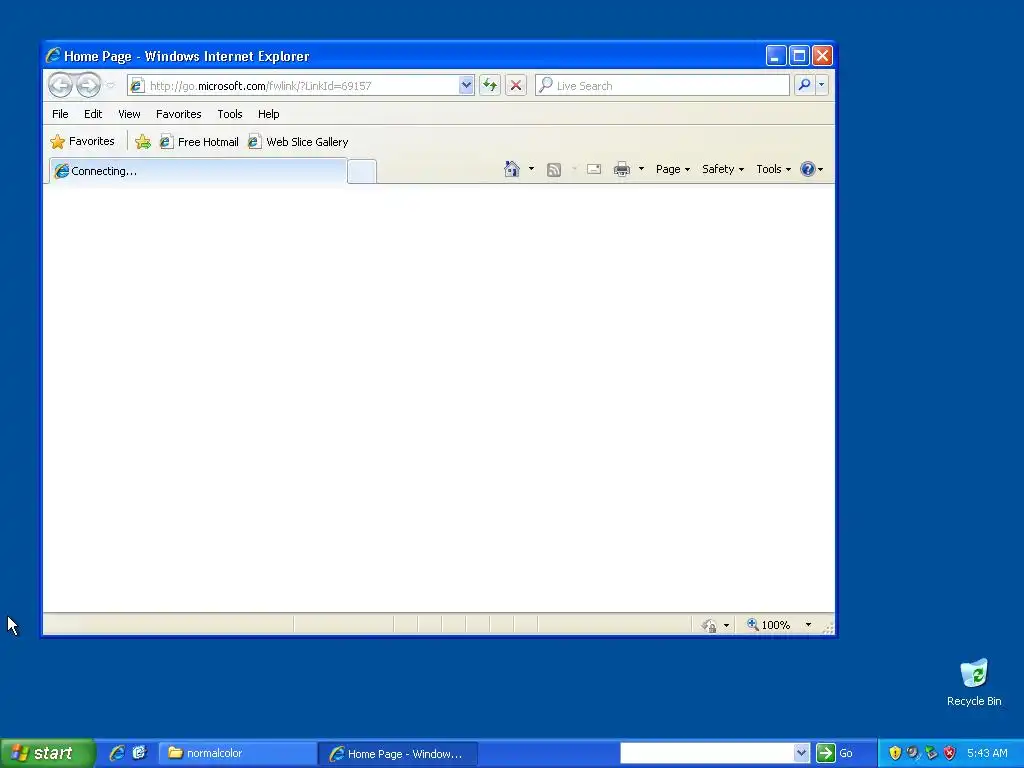The height and width of the screenshot is (768, 1024).
Task: Click the Home Page taskbar button
Action: click(398, 754)
